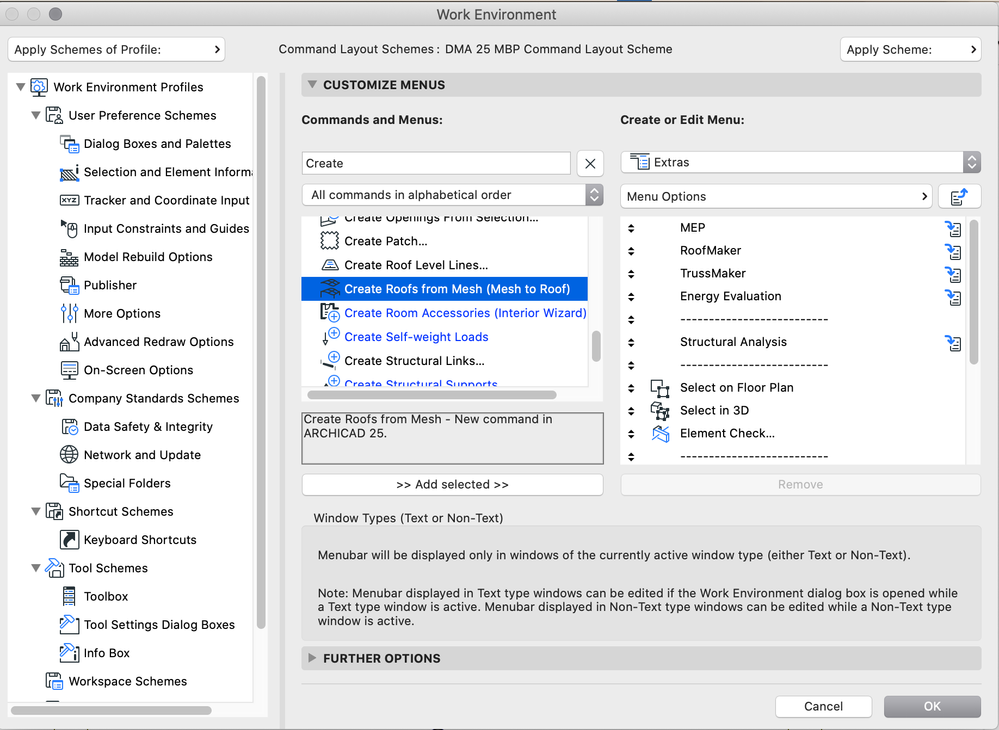Select Energy Evaluation menu entry

(793, 297)
